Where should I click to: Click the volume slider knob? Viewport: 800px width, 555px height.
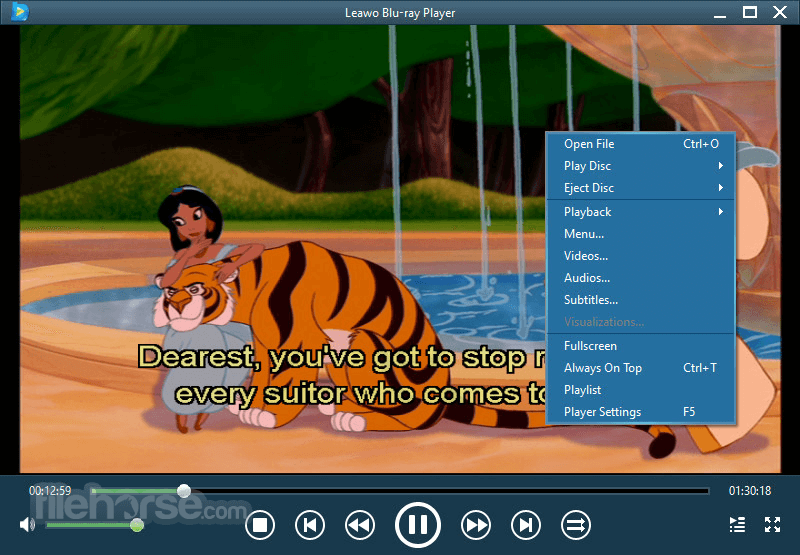point(137,525)
